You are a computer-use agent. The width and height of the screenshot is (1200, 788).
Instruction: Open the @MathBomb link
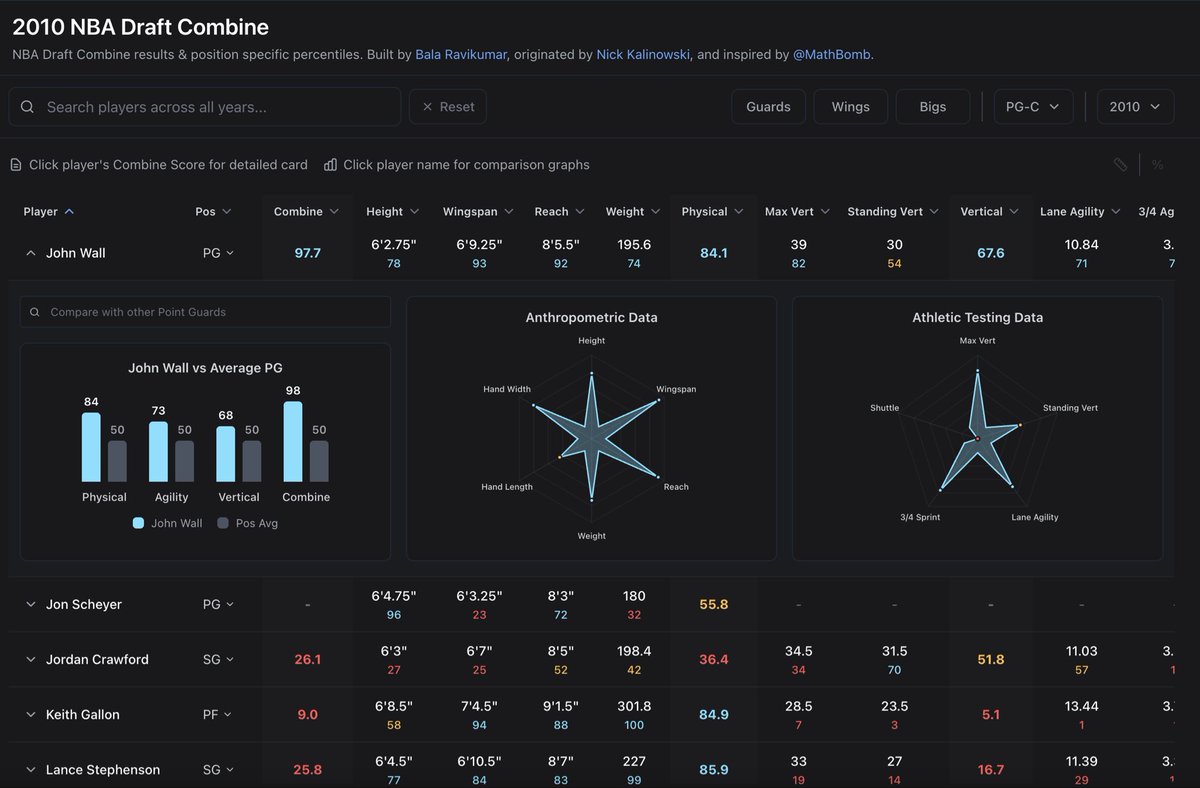tap(831, 54)
